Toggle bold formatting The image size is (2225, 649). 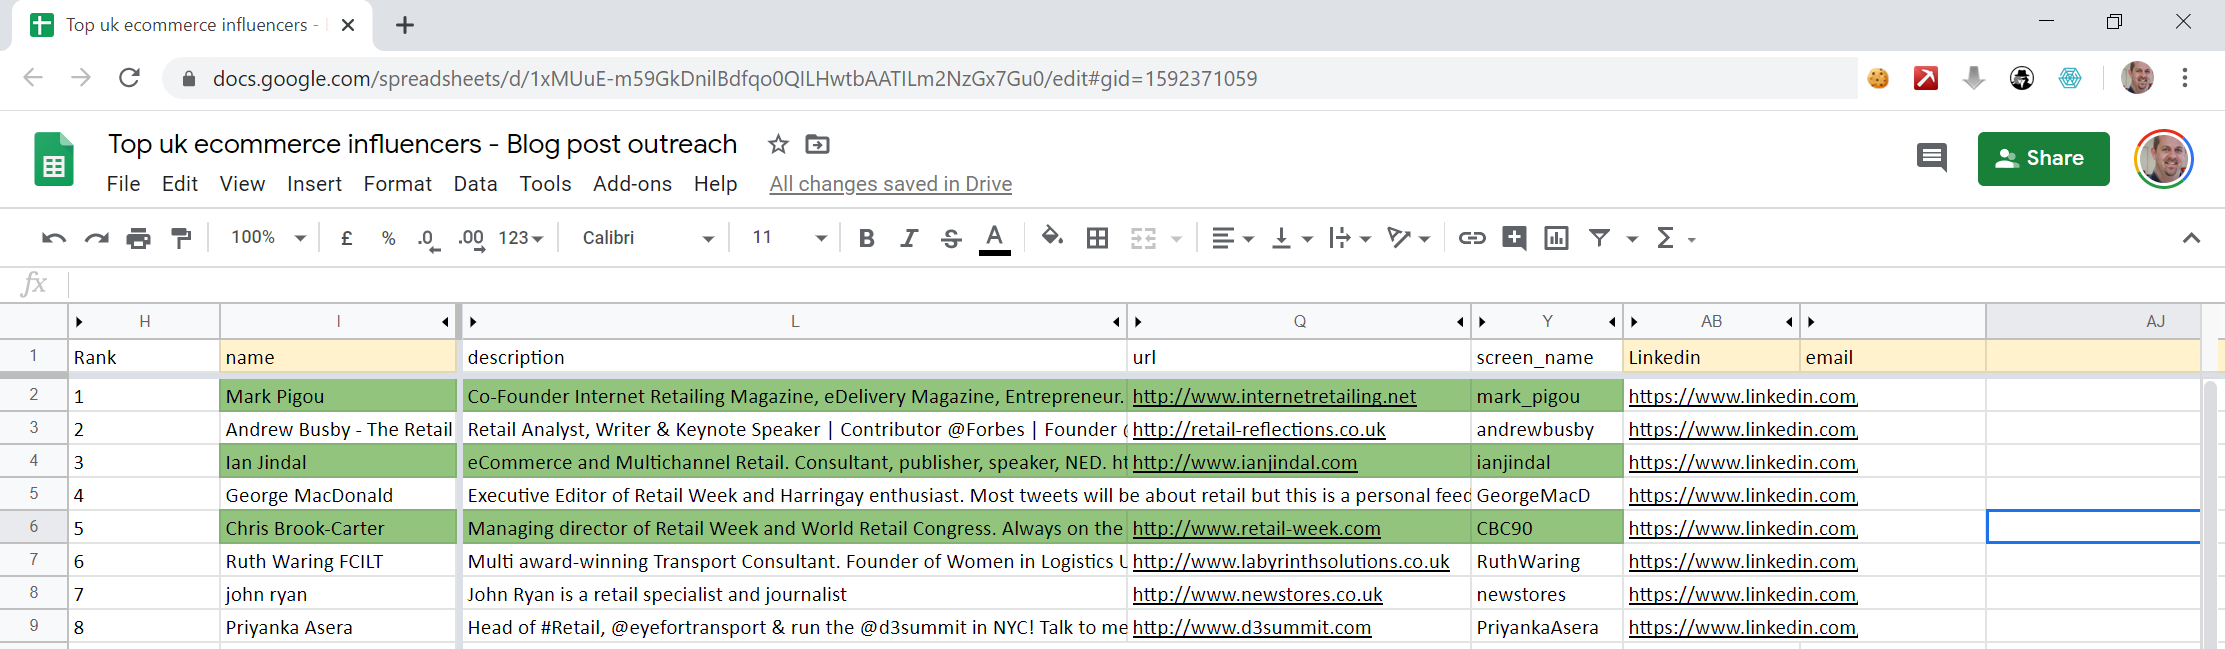[x=866, y=238]
